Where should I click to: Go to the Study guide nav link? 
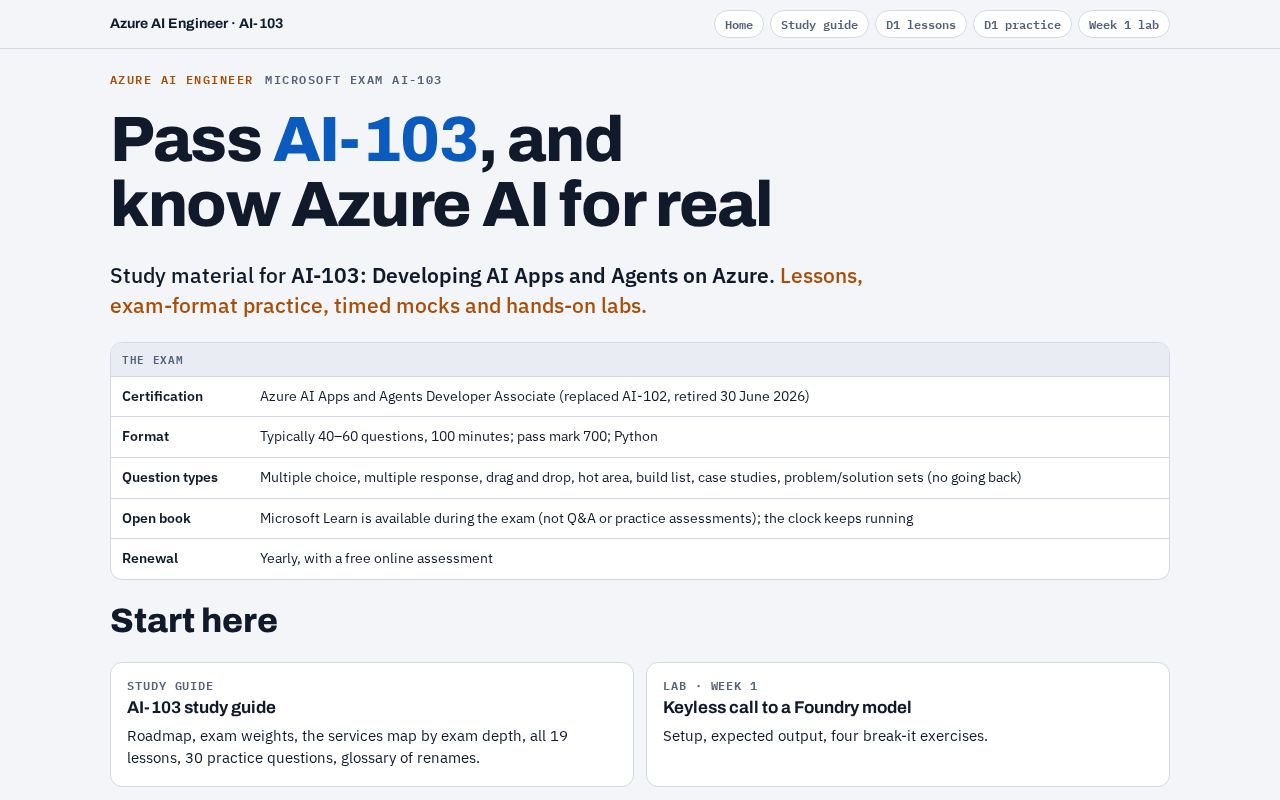(x=819, y=24)
